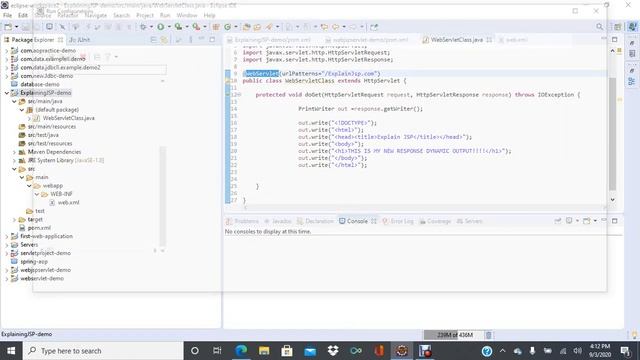Expand the Maven Dependencies node
This screenshot has height=360, width=640.
(14, 152)
